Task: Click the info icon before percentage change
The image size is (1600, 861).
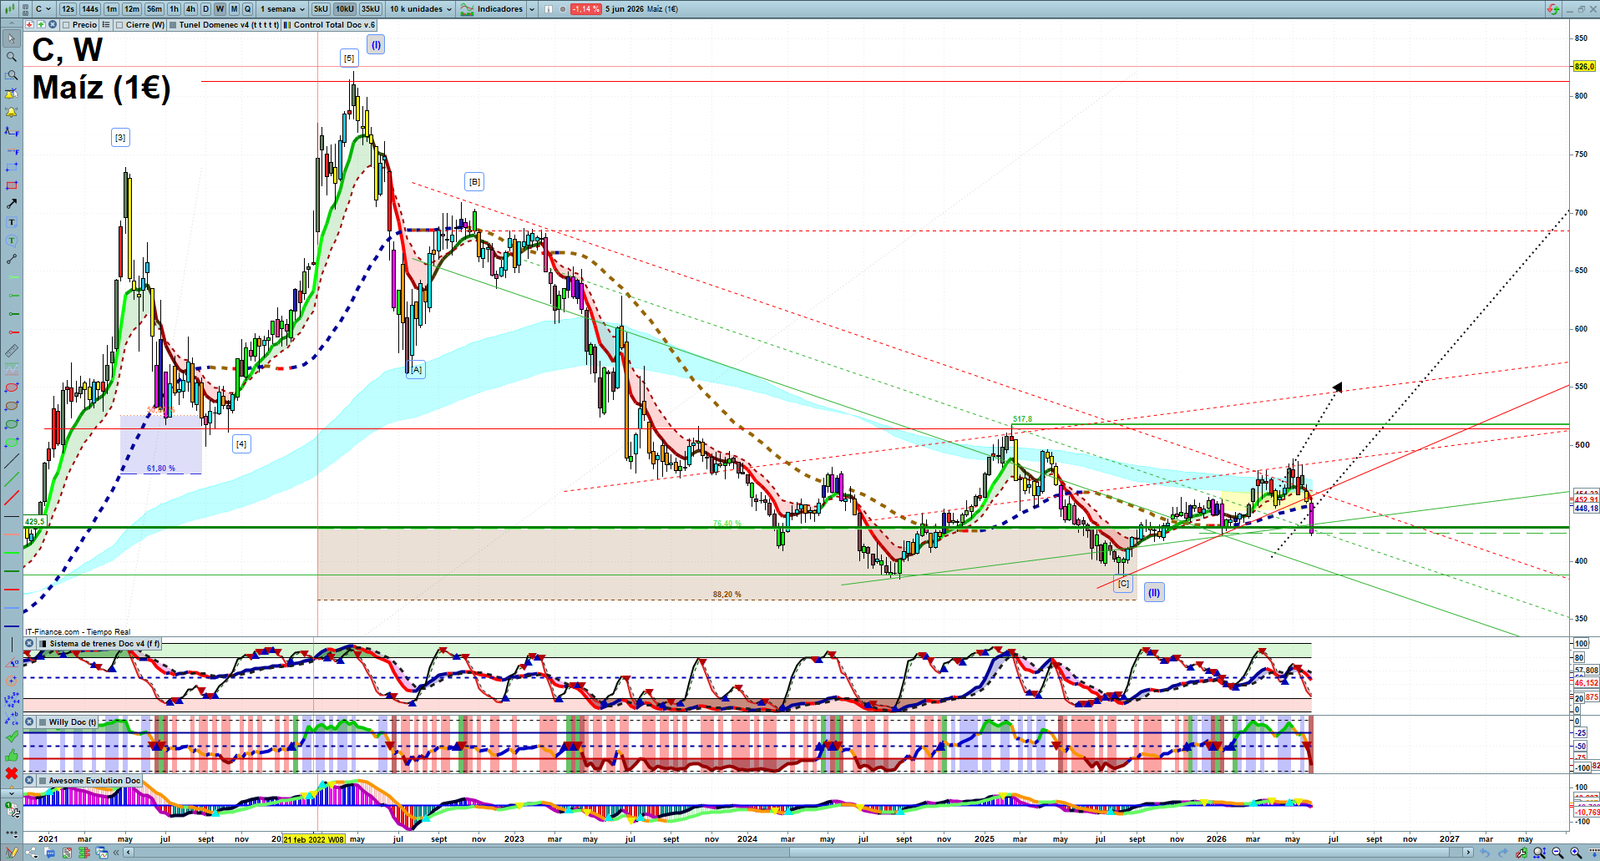Action: point(549,9)
